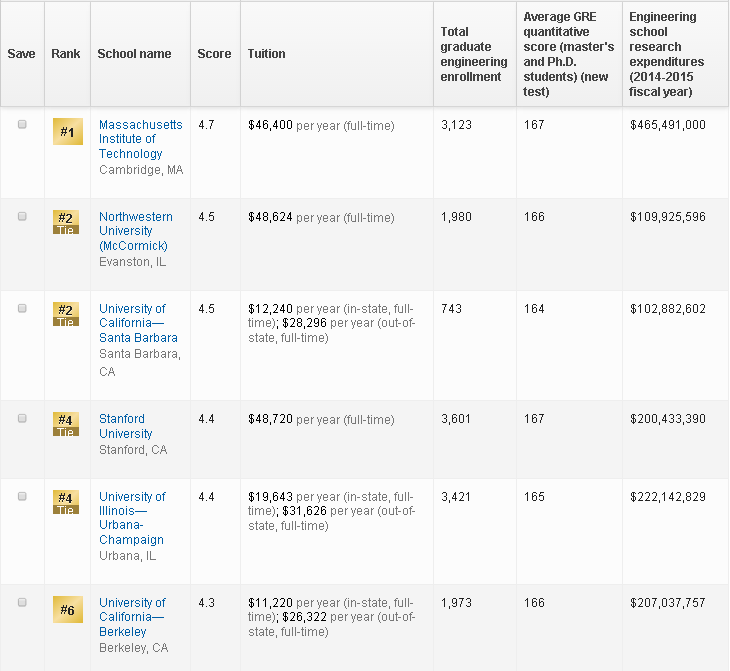Click the #1 rank badge for MIT
Image resolution: width=730 pixels, height=671 pixels.
66,132
